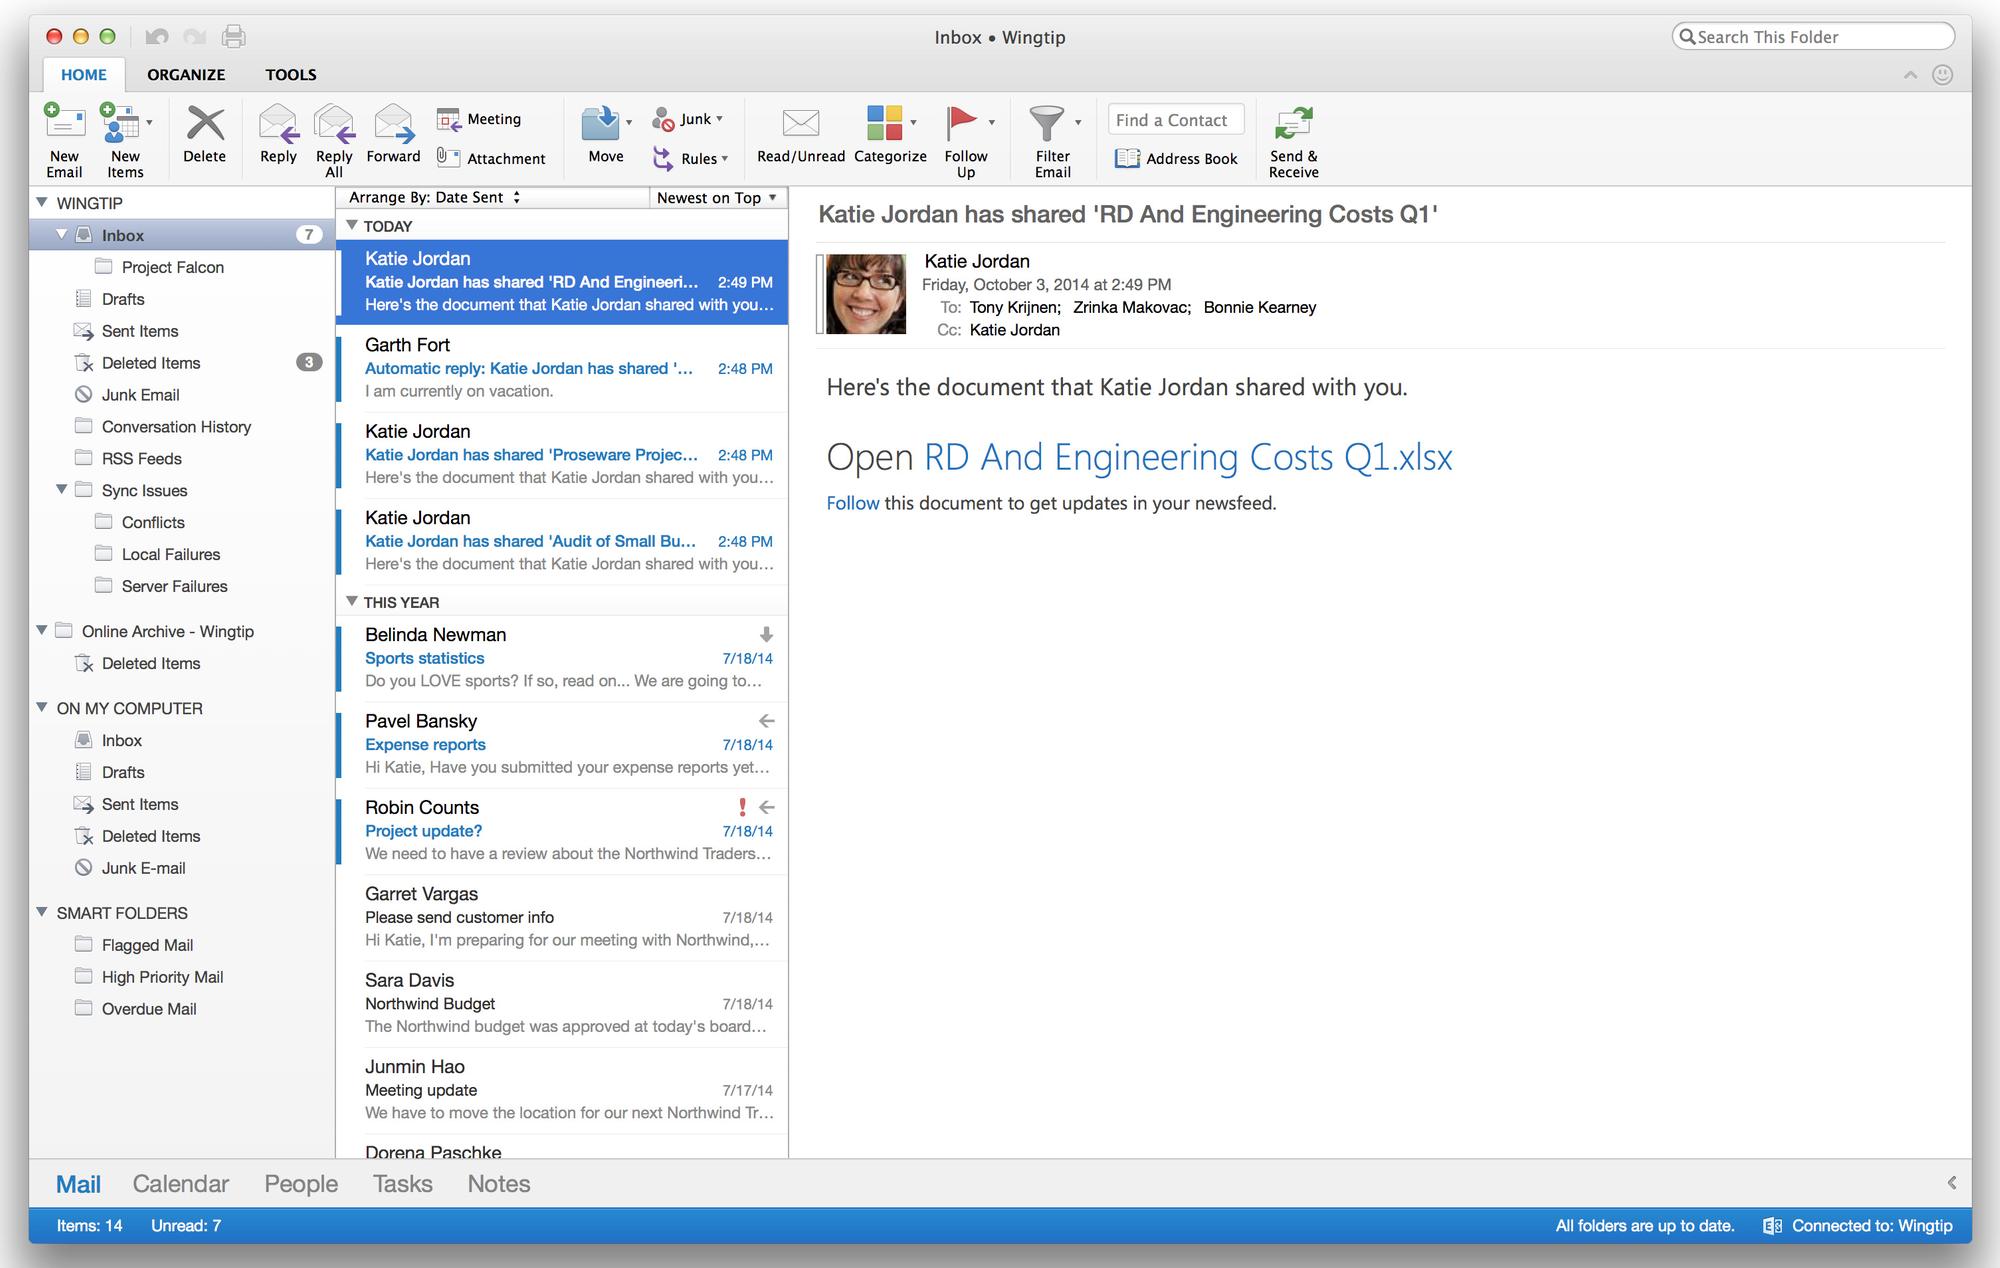Screen dimensions: 2000x1268
Task: Open the Address Book
Action: pyautogui.click(x=1176, y=158)
